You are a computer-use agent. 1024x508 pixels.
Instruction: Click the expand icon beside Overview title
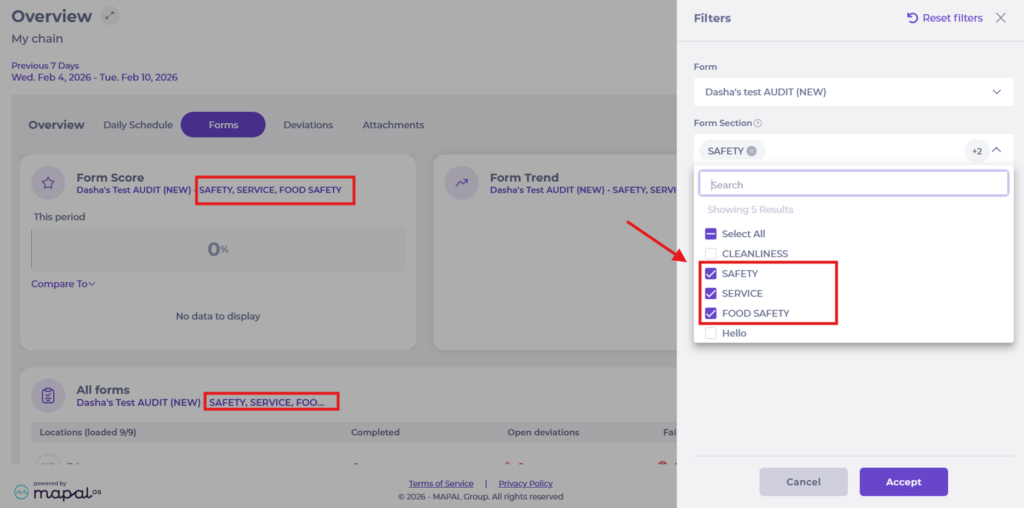pos(110,16)
